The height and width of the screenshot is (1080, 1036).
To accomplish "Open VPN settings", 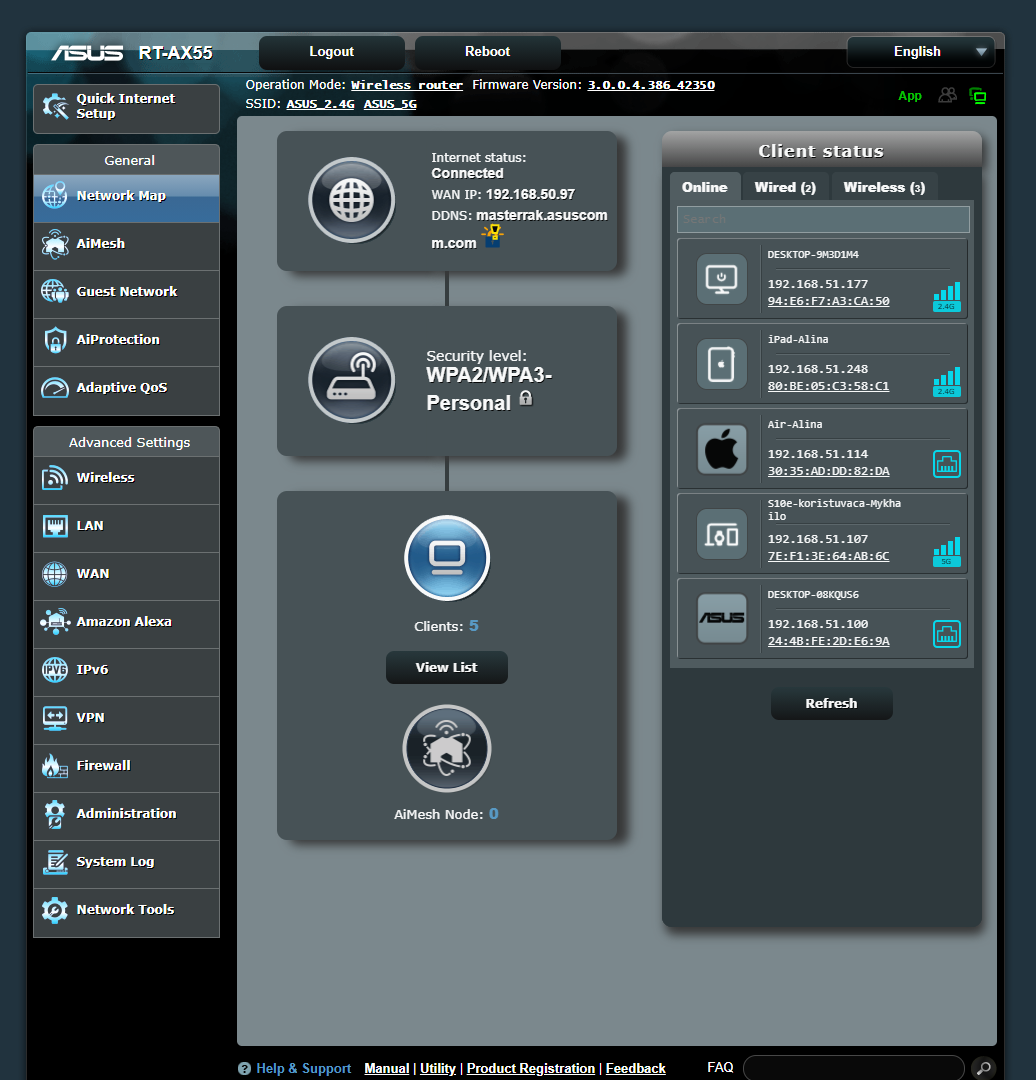I will (126, 720).
